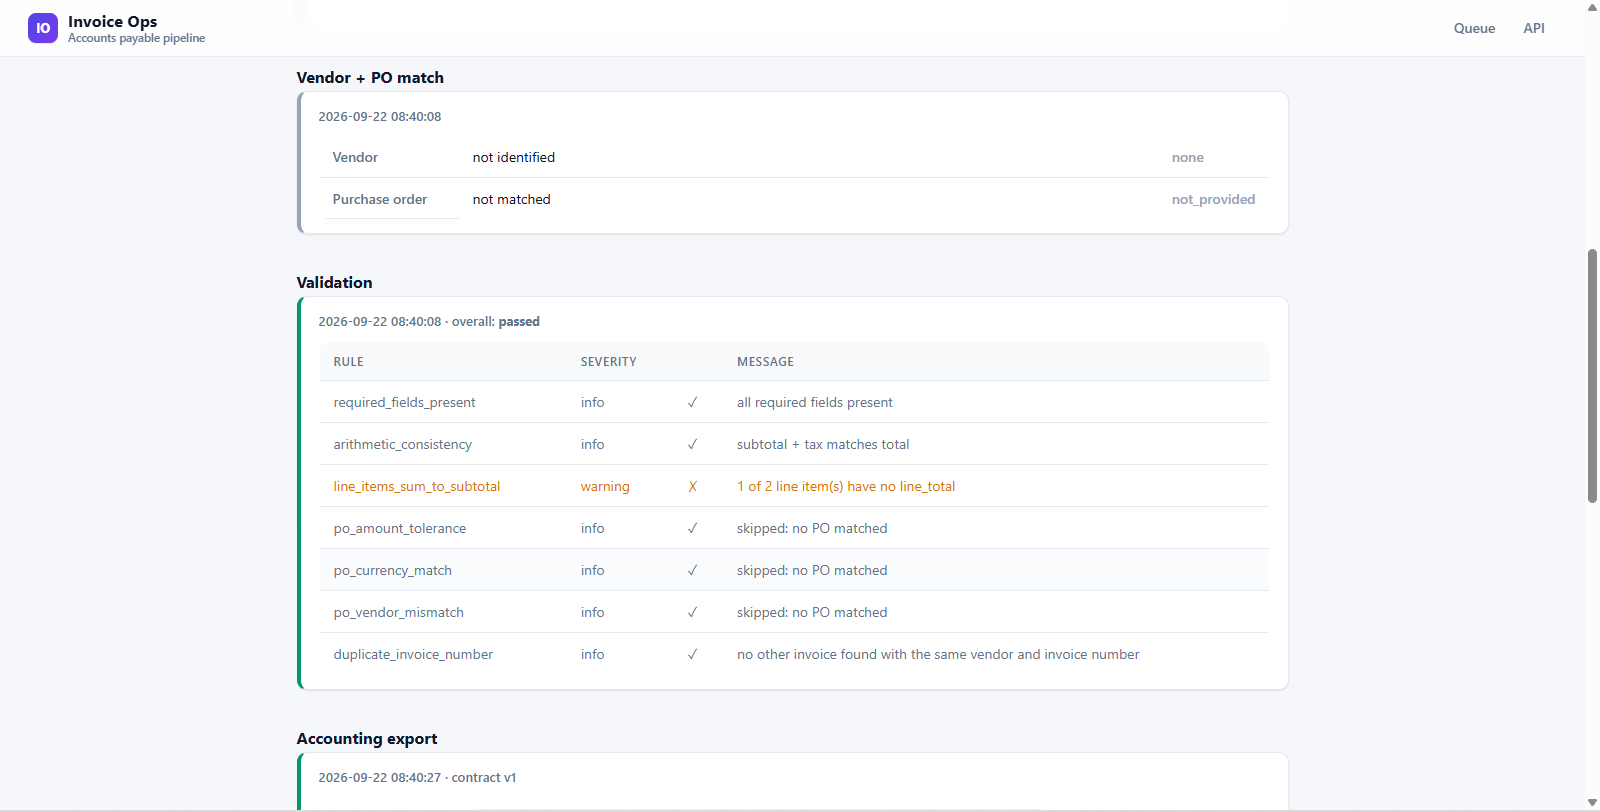The image size is (1600, 812).
Task: Click 'subtotal + tax matches total' message
Action: click(823, 444)
